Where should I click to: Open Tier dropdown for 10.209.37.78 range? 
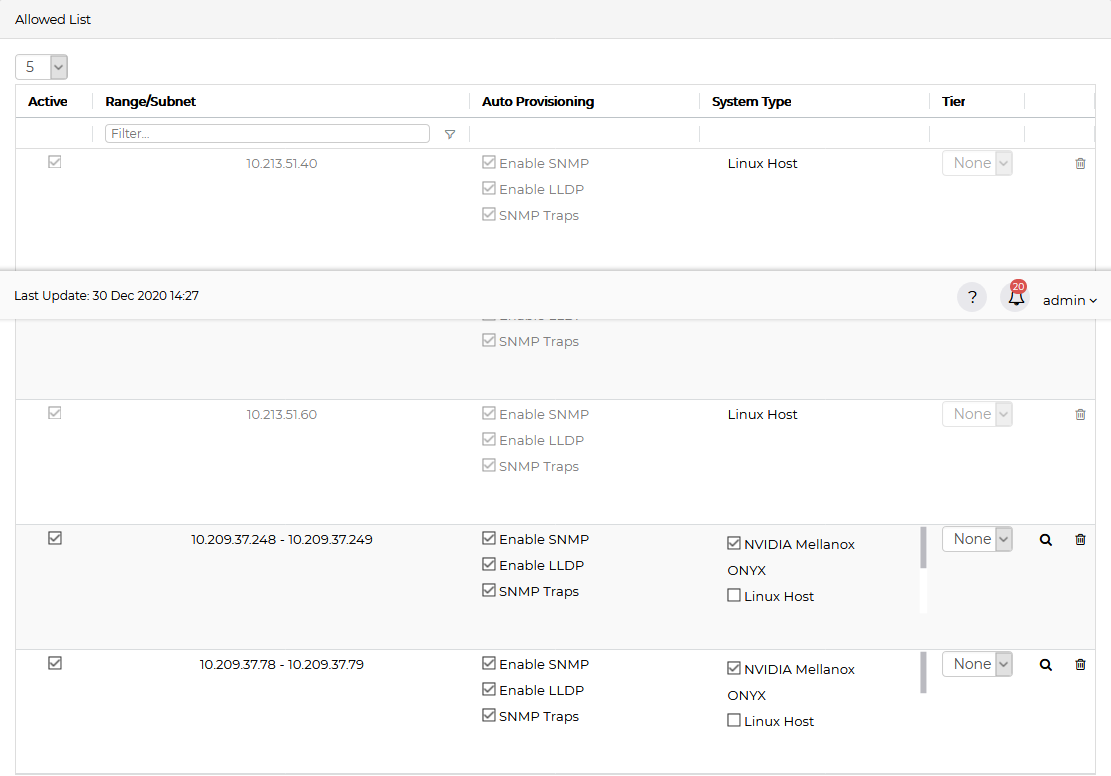coord(977,664)
